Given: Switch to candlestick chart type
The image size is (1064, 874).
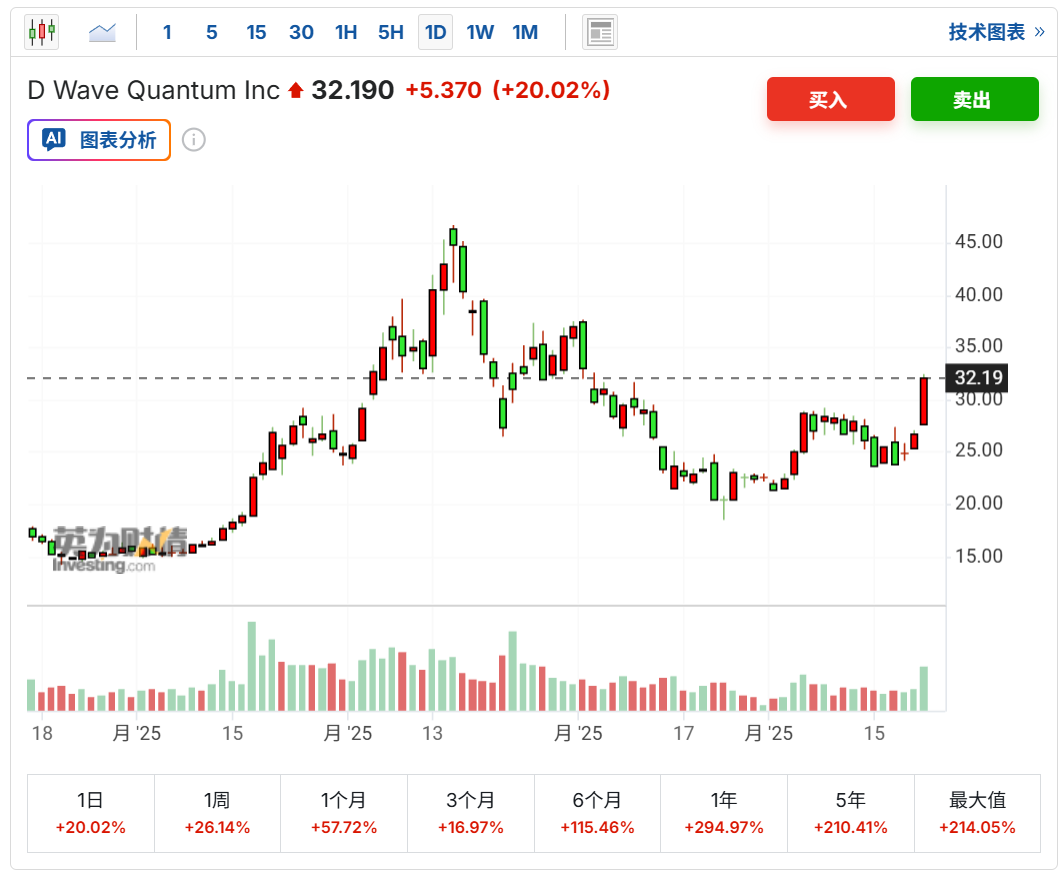Looking at the screenshot, I should pyautogui.click(x=42, y=32).
